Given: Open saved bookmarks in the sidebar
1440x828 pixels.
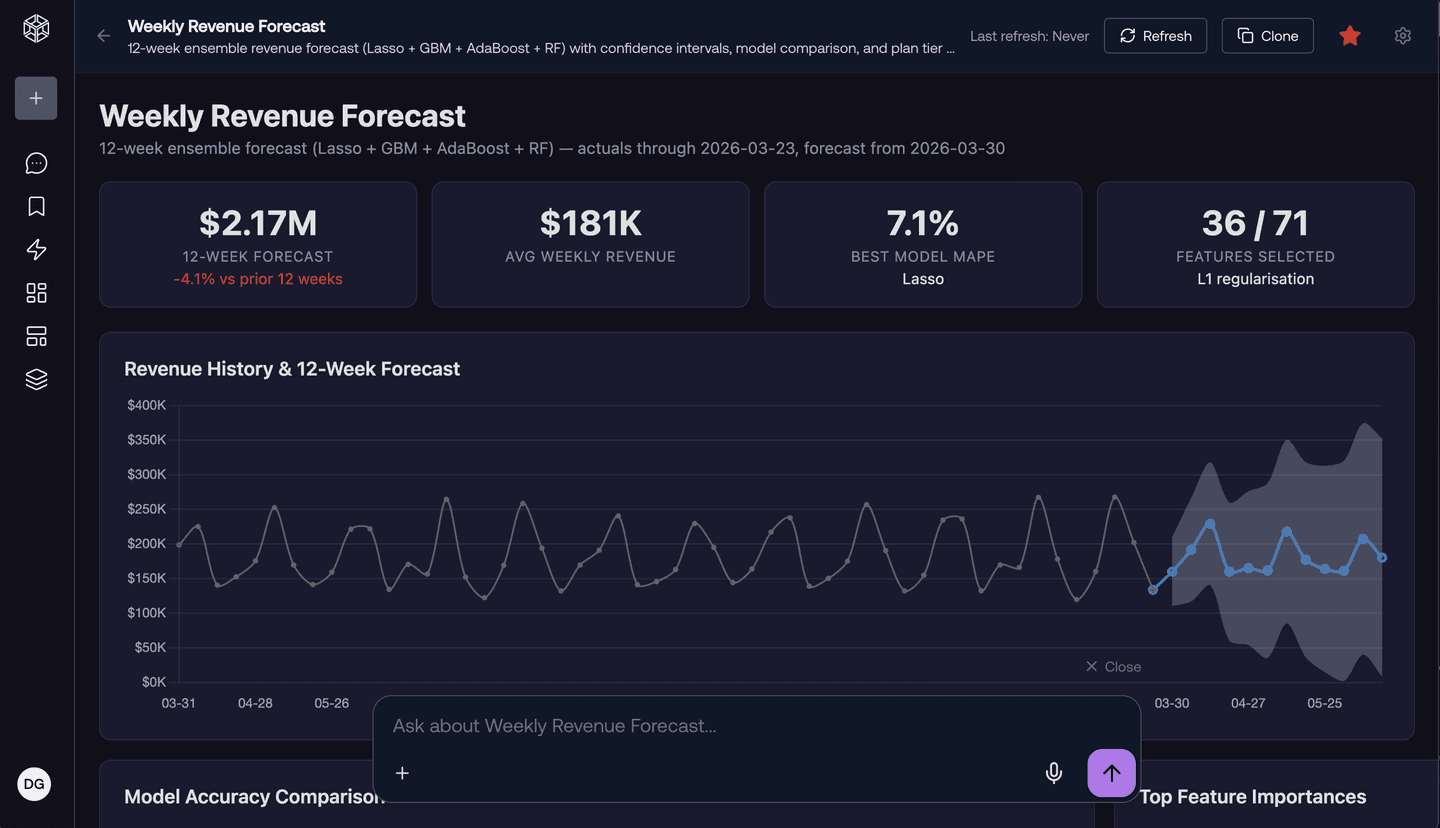Looking at the screenshot, I should coord(36,205).
